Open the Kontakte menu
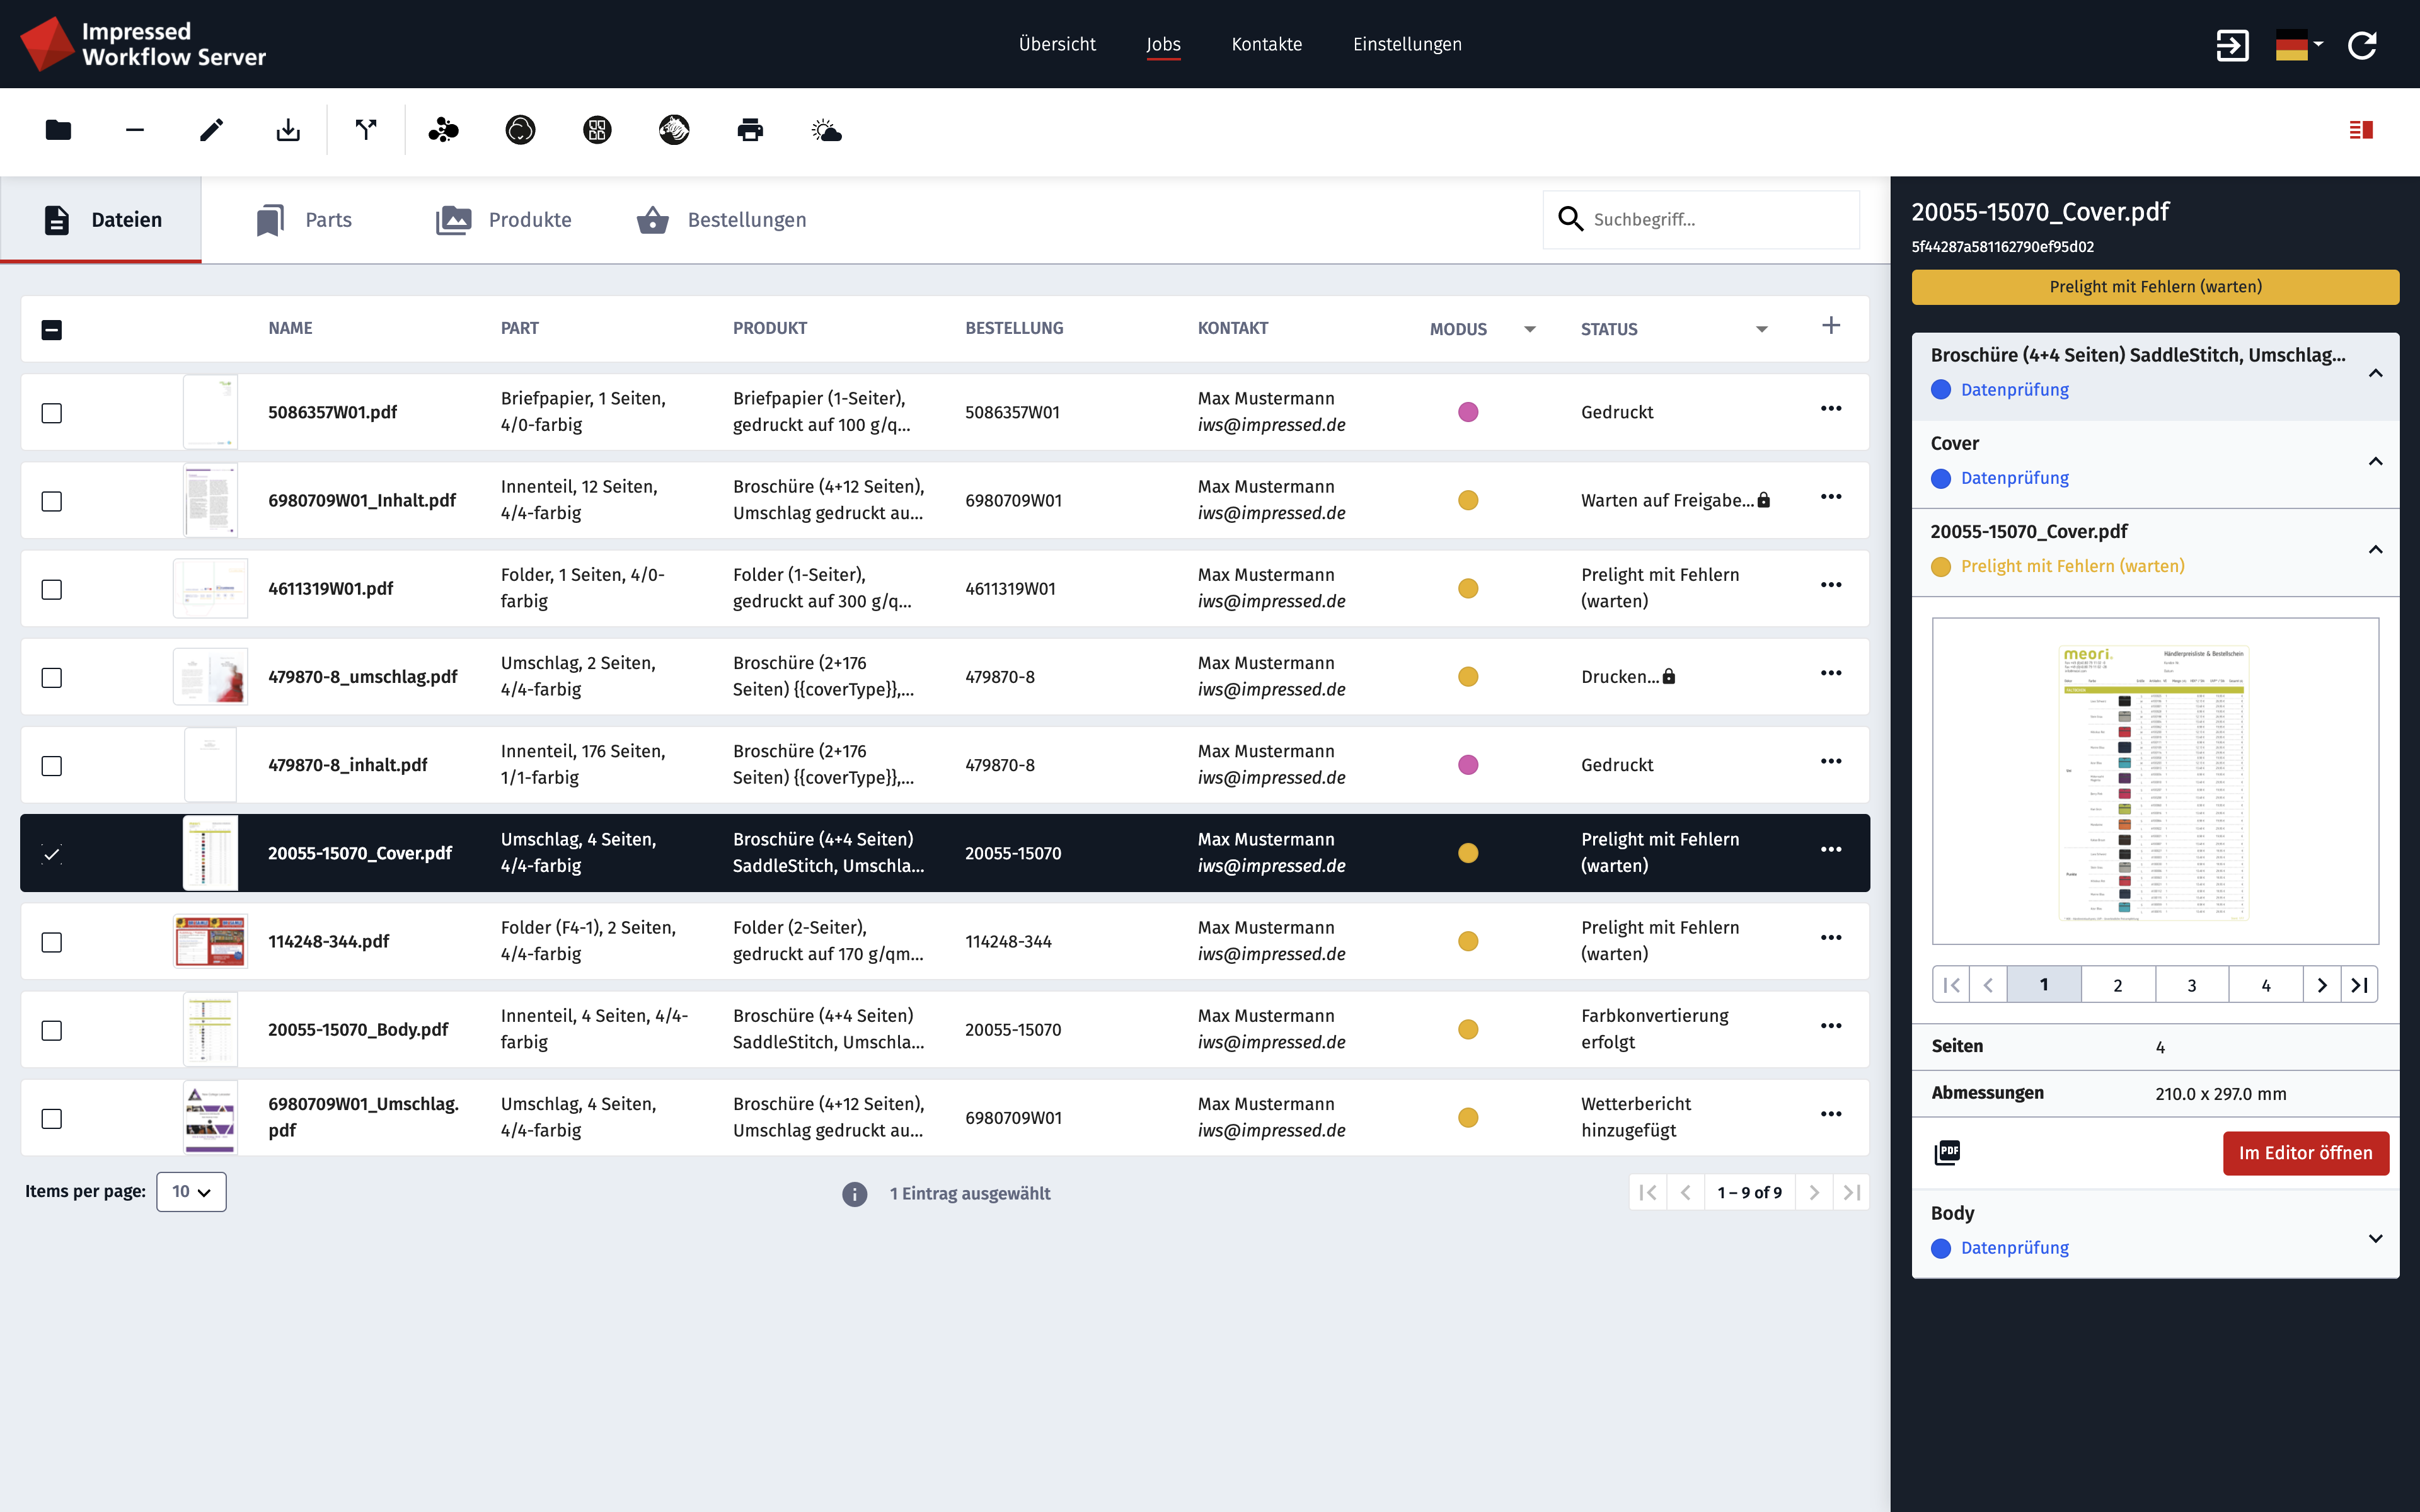2420x1512 pixels. [1267, 44]
